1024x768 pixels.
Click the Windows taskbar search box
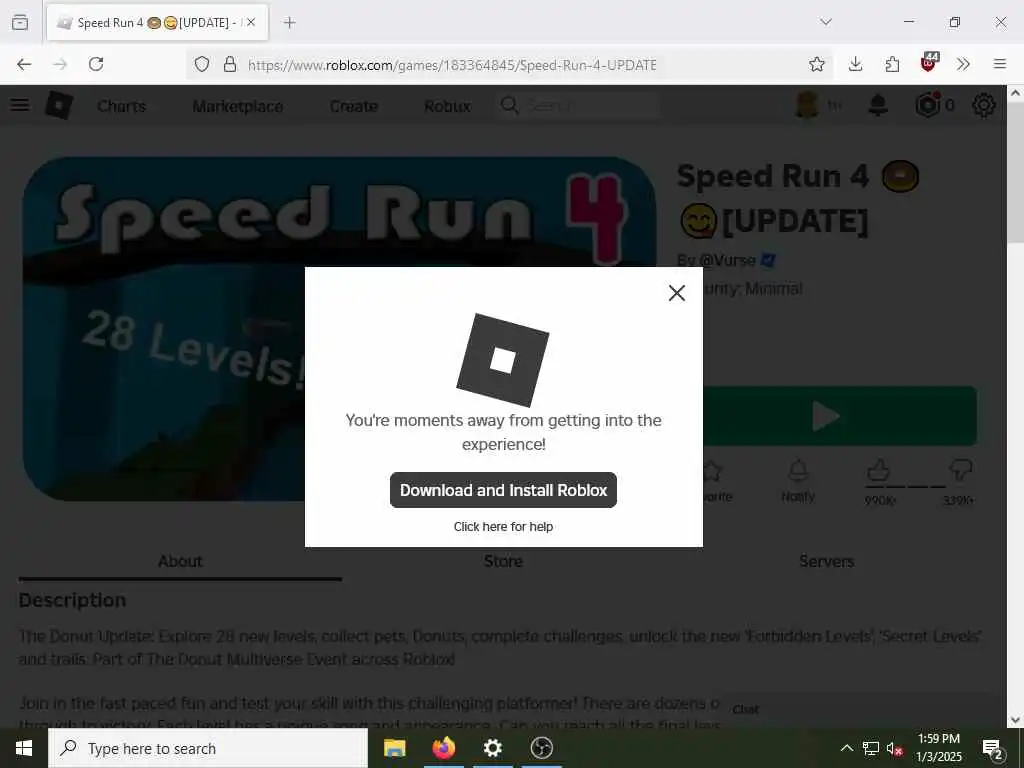pos(208,748)
